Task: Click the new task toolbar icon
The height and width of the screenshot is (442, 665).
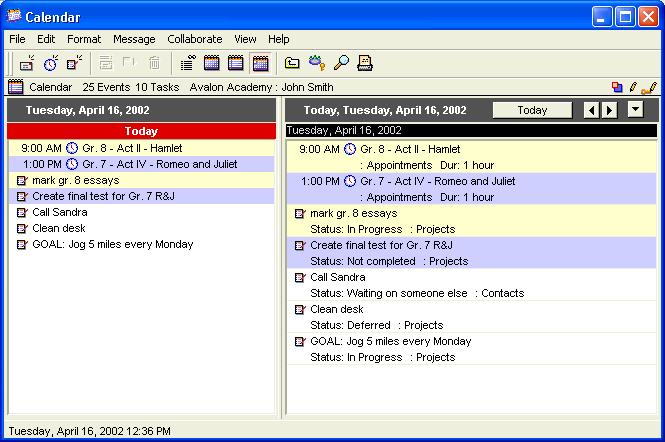Action: [x=74, y=63]
